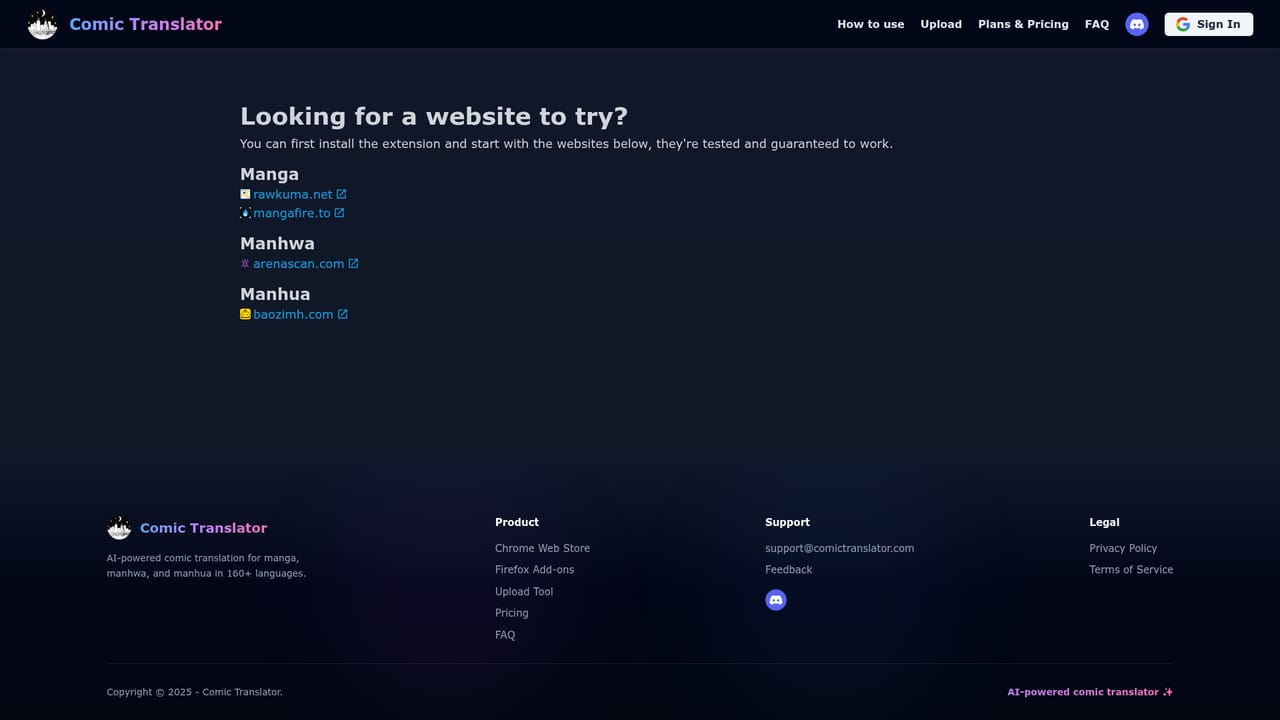Viewport: 1280px width, 720px height.
Task: Open the Privacy Policy link
Action: [x=1123, y=548]
